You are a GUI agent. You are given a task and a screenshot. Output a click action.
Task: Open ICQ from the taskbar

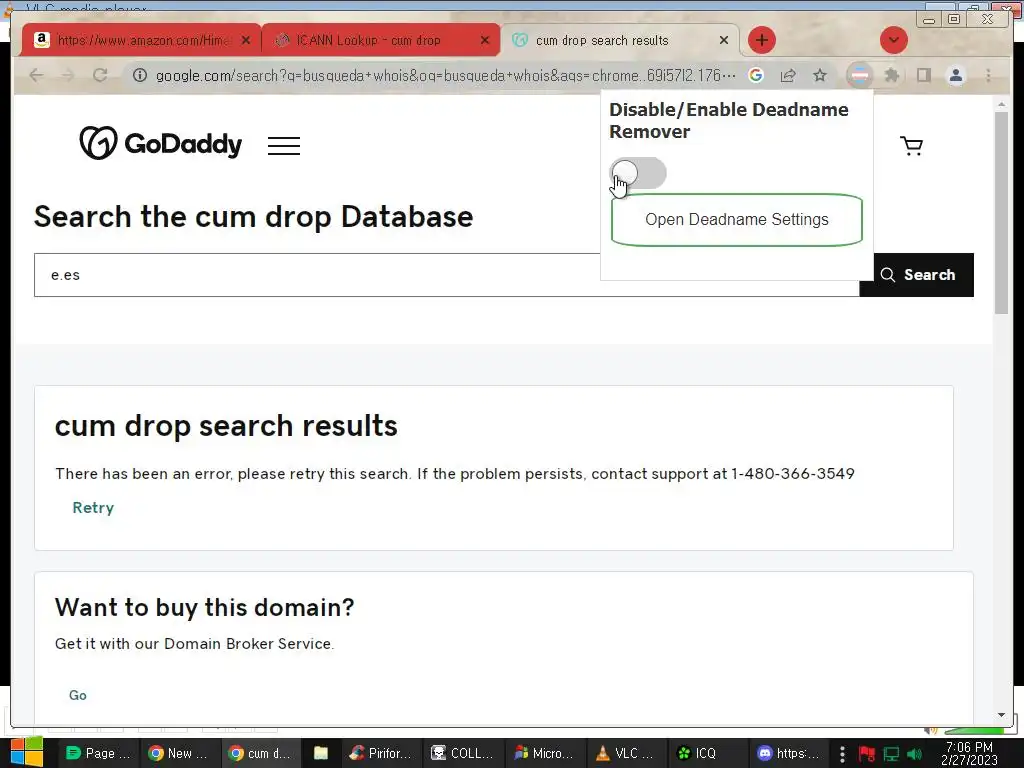(707, 754)
